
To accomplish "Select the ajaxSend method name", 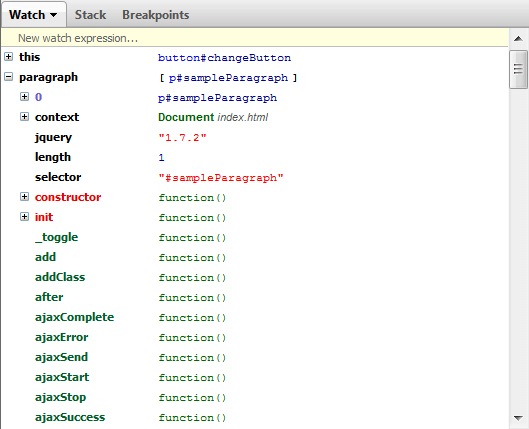I will click(61, 357).
